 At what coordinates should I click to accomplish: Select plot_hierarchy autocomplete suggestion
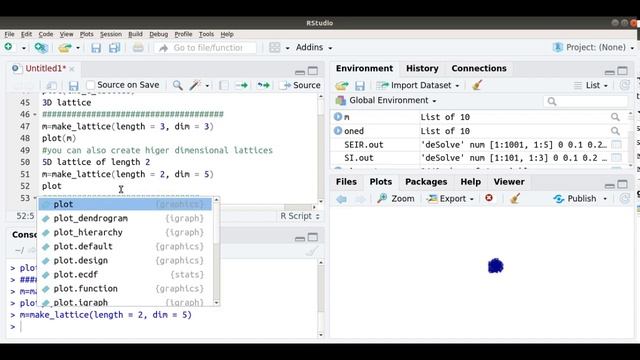pos(125,232)
